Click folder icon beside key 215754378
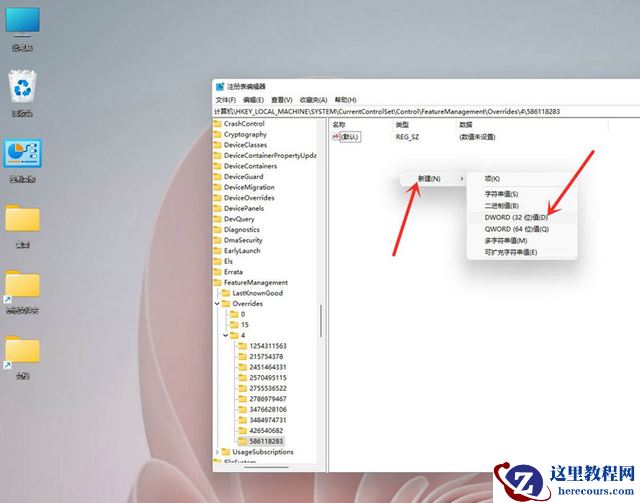The image size is (640, 503). [243, 356]
